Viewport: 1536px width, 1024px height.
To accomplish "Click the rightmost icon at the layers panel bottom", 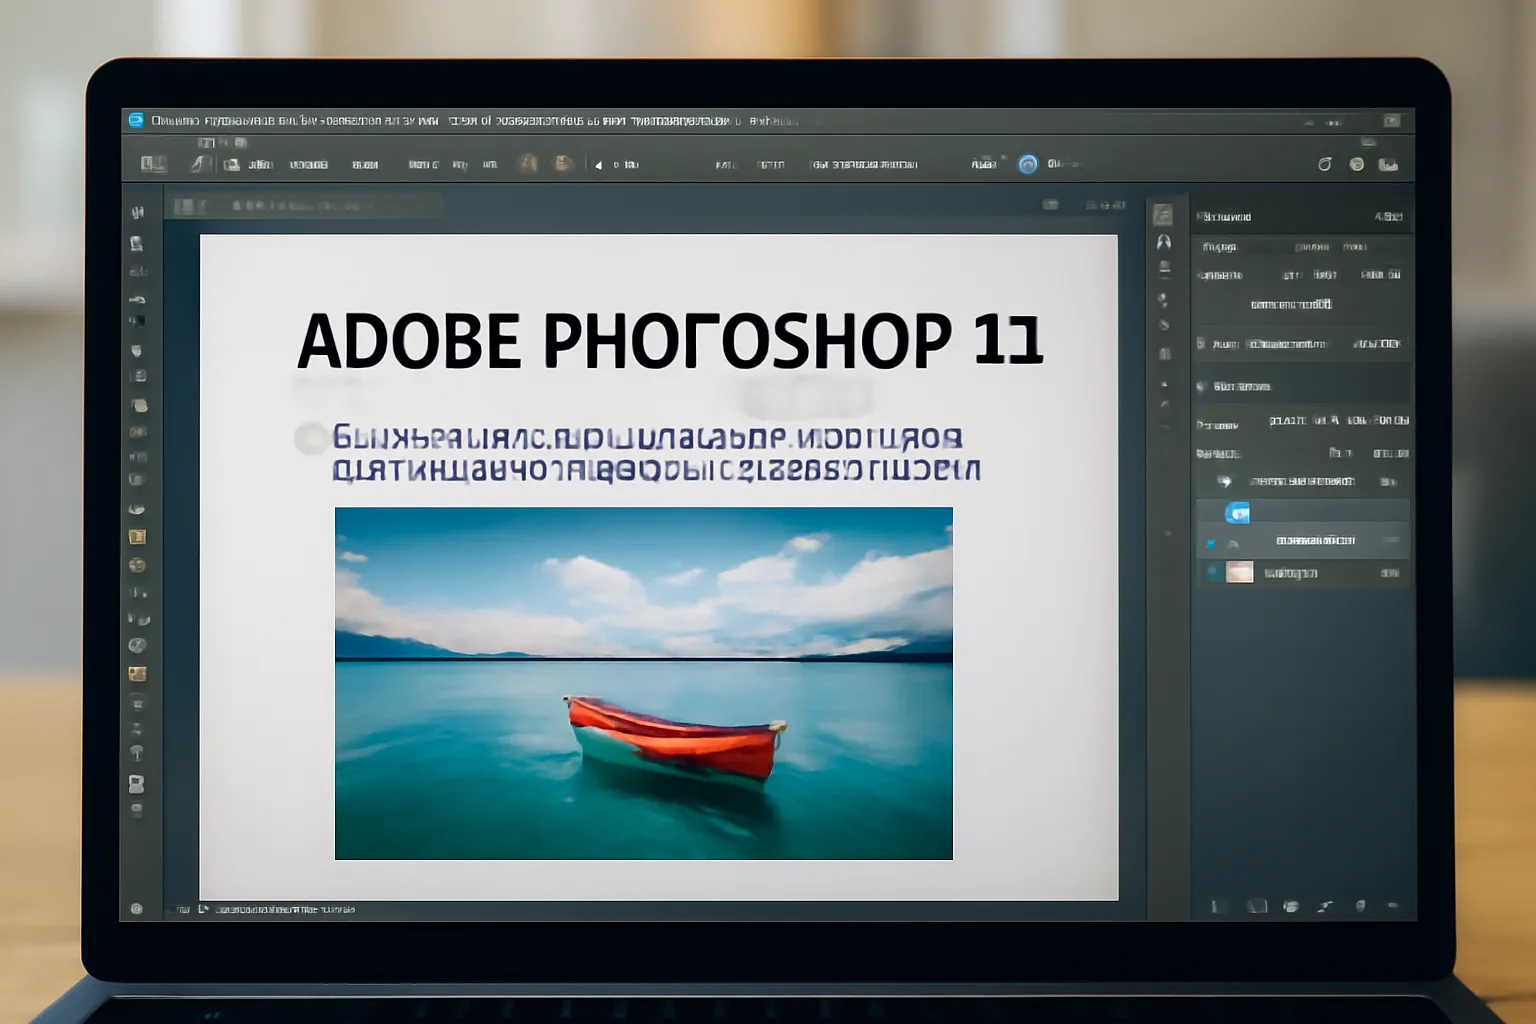I will point(1392,906).
